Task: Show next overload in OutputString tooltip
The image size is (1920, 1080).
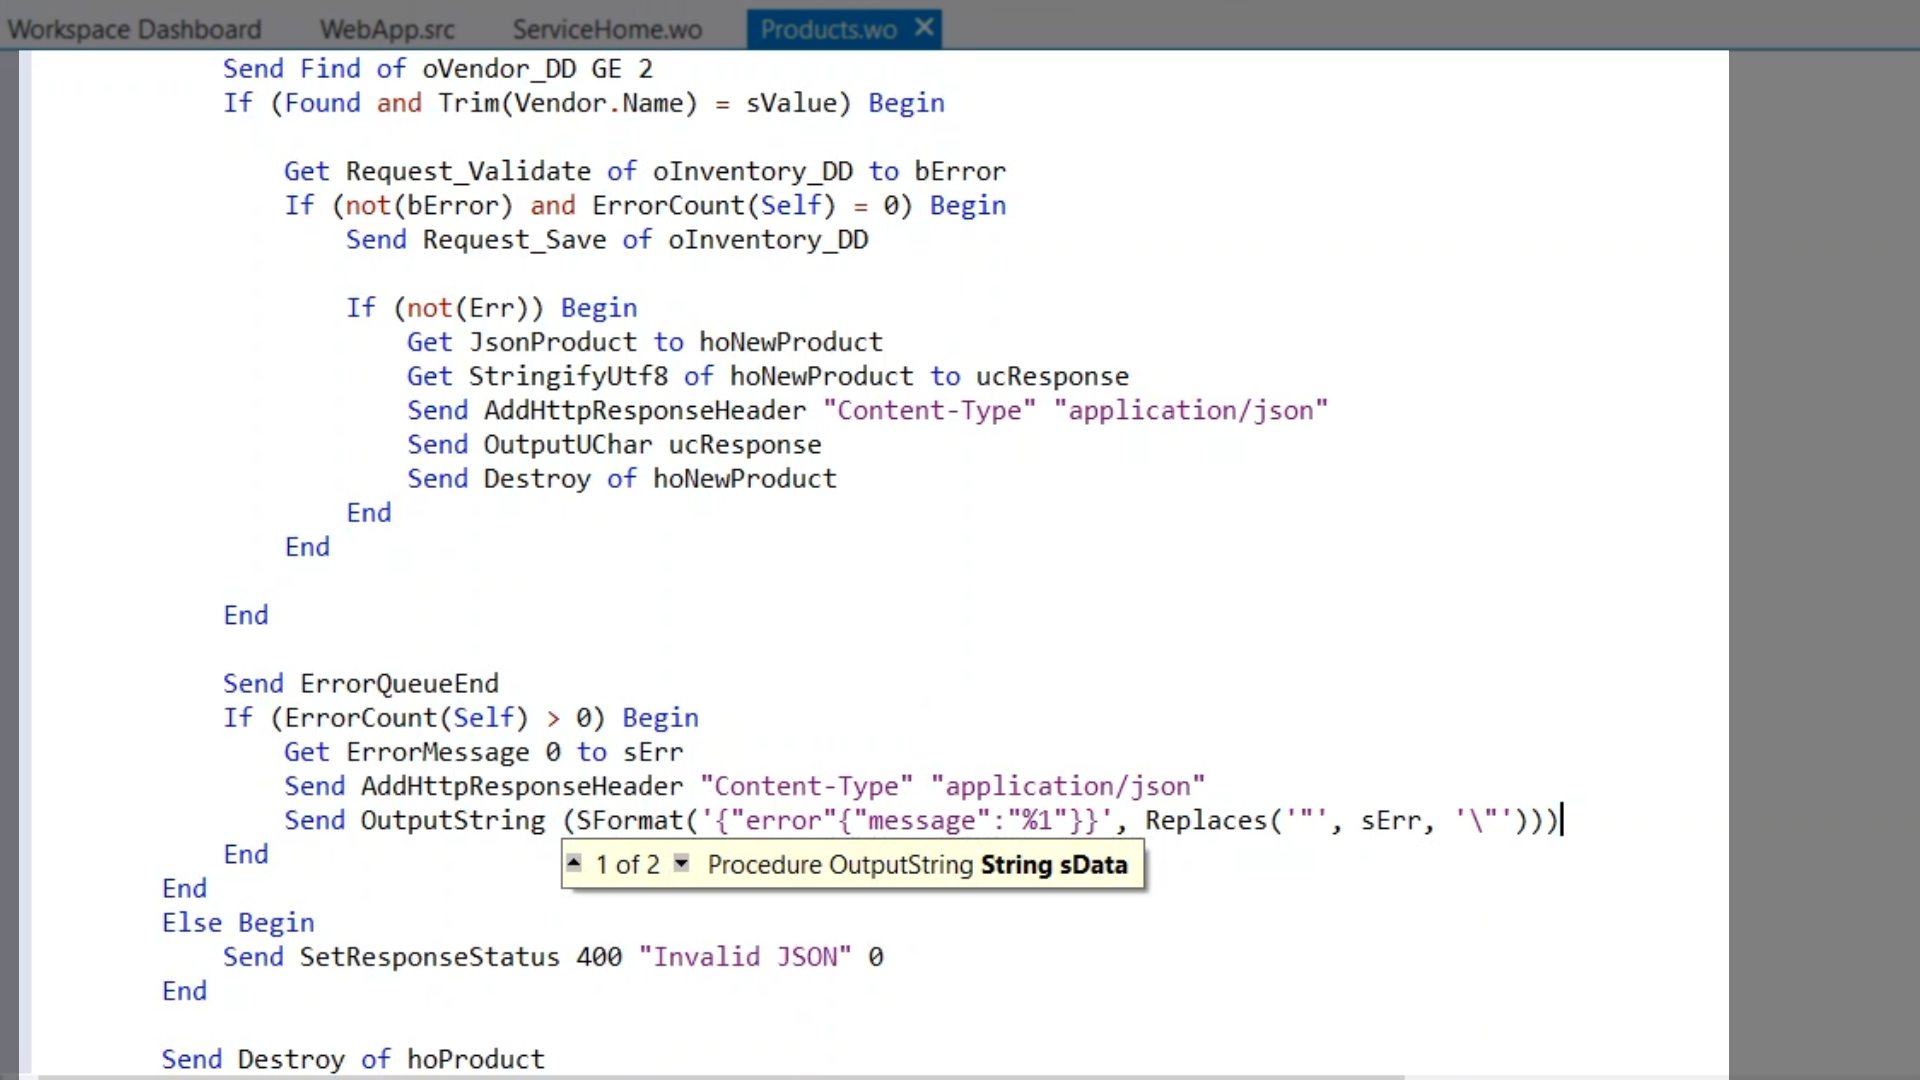Action: click(681, 863)
